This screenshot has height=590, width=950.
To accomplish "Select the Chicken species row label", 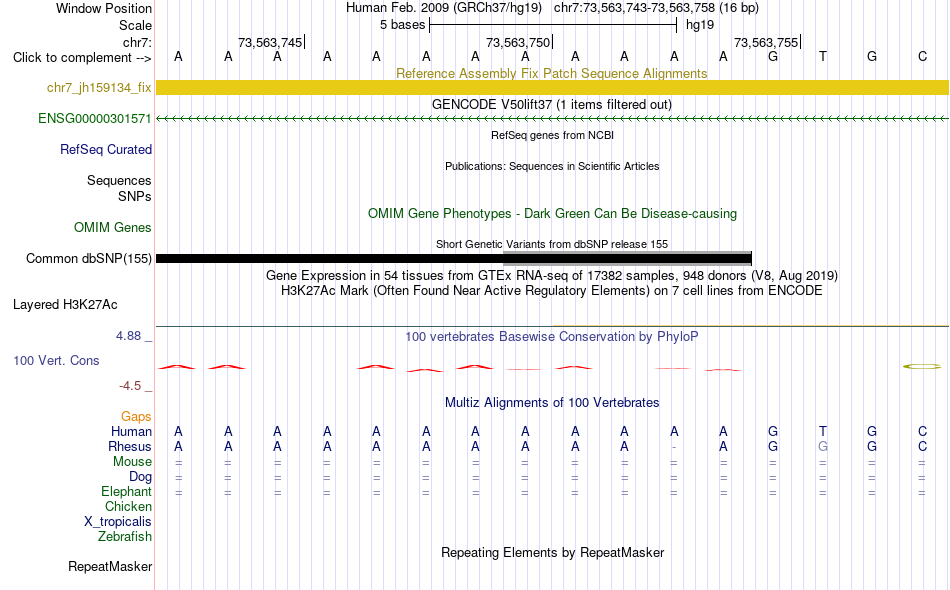I will tap(128, 507).
